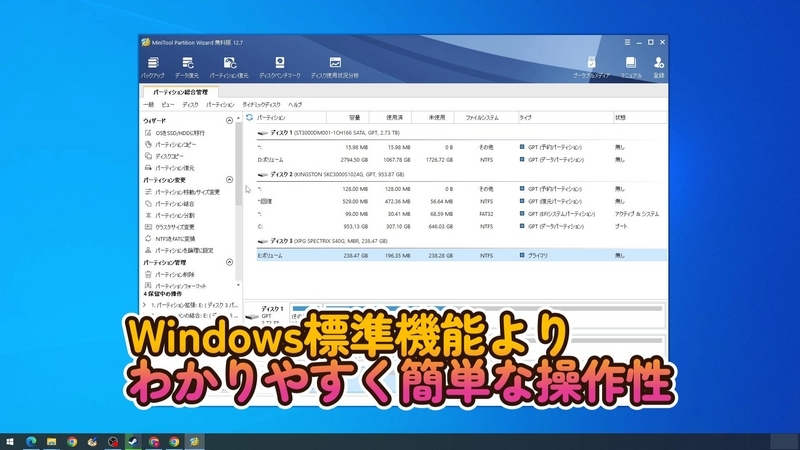
Task: Select ディスク 1 ST3000DM001 header row
Action: pos(461,133)
